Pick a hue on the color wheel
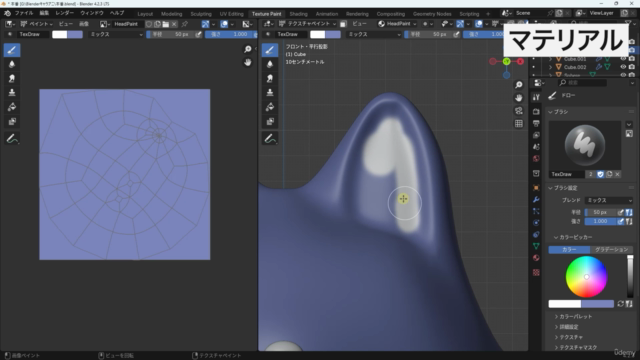 tap(586, 277)
